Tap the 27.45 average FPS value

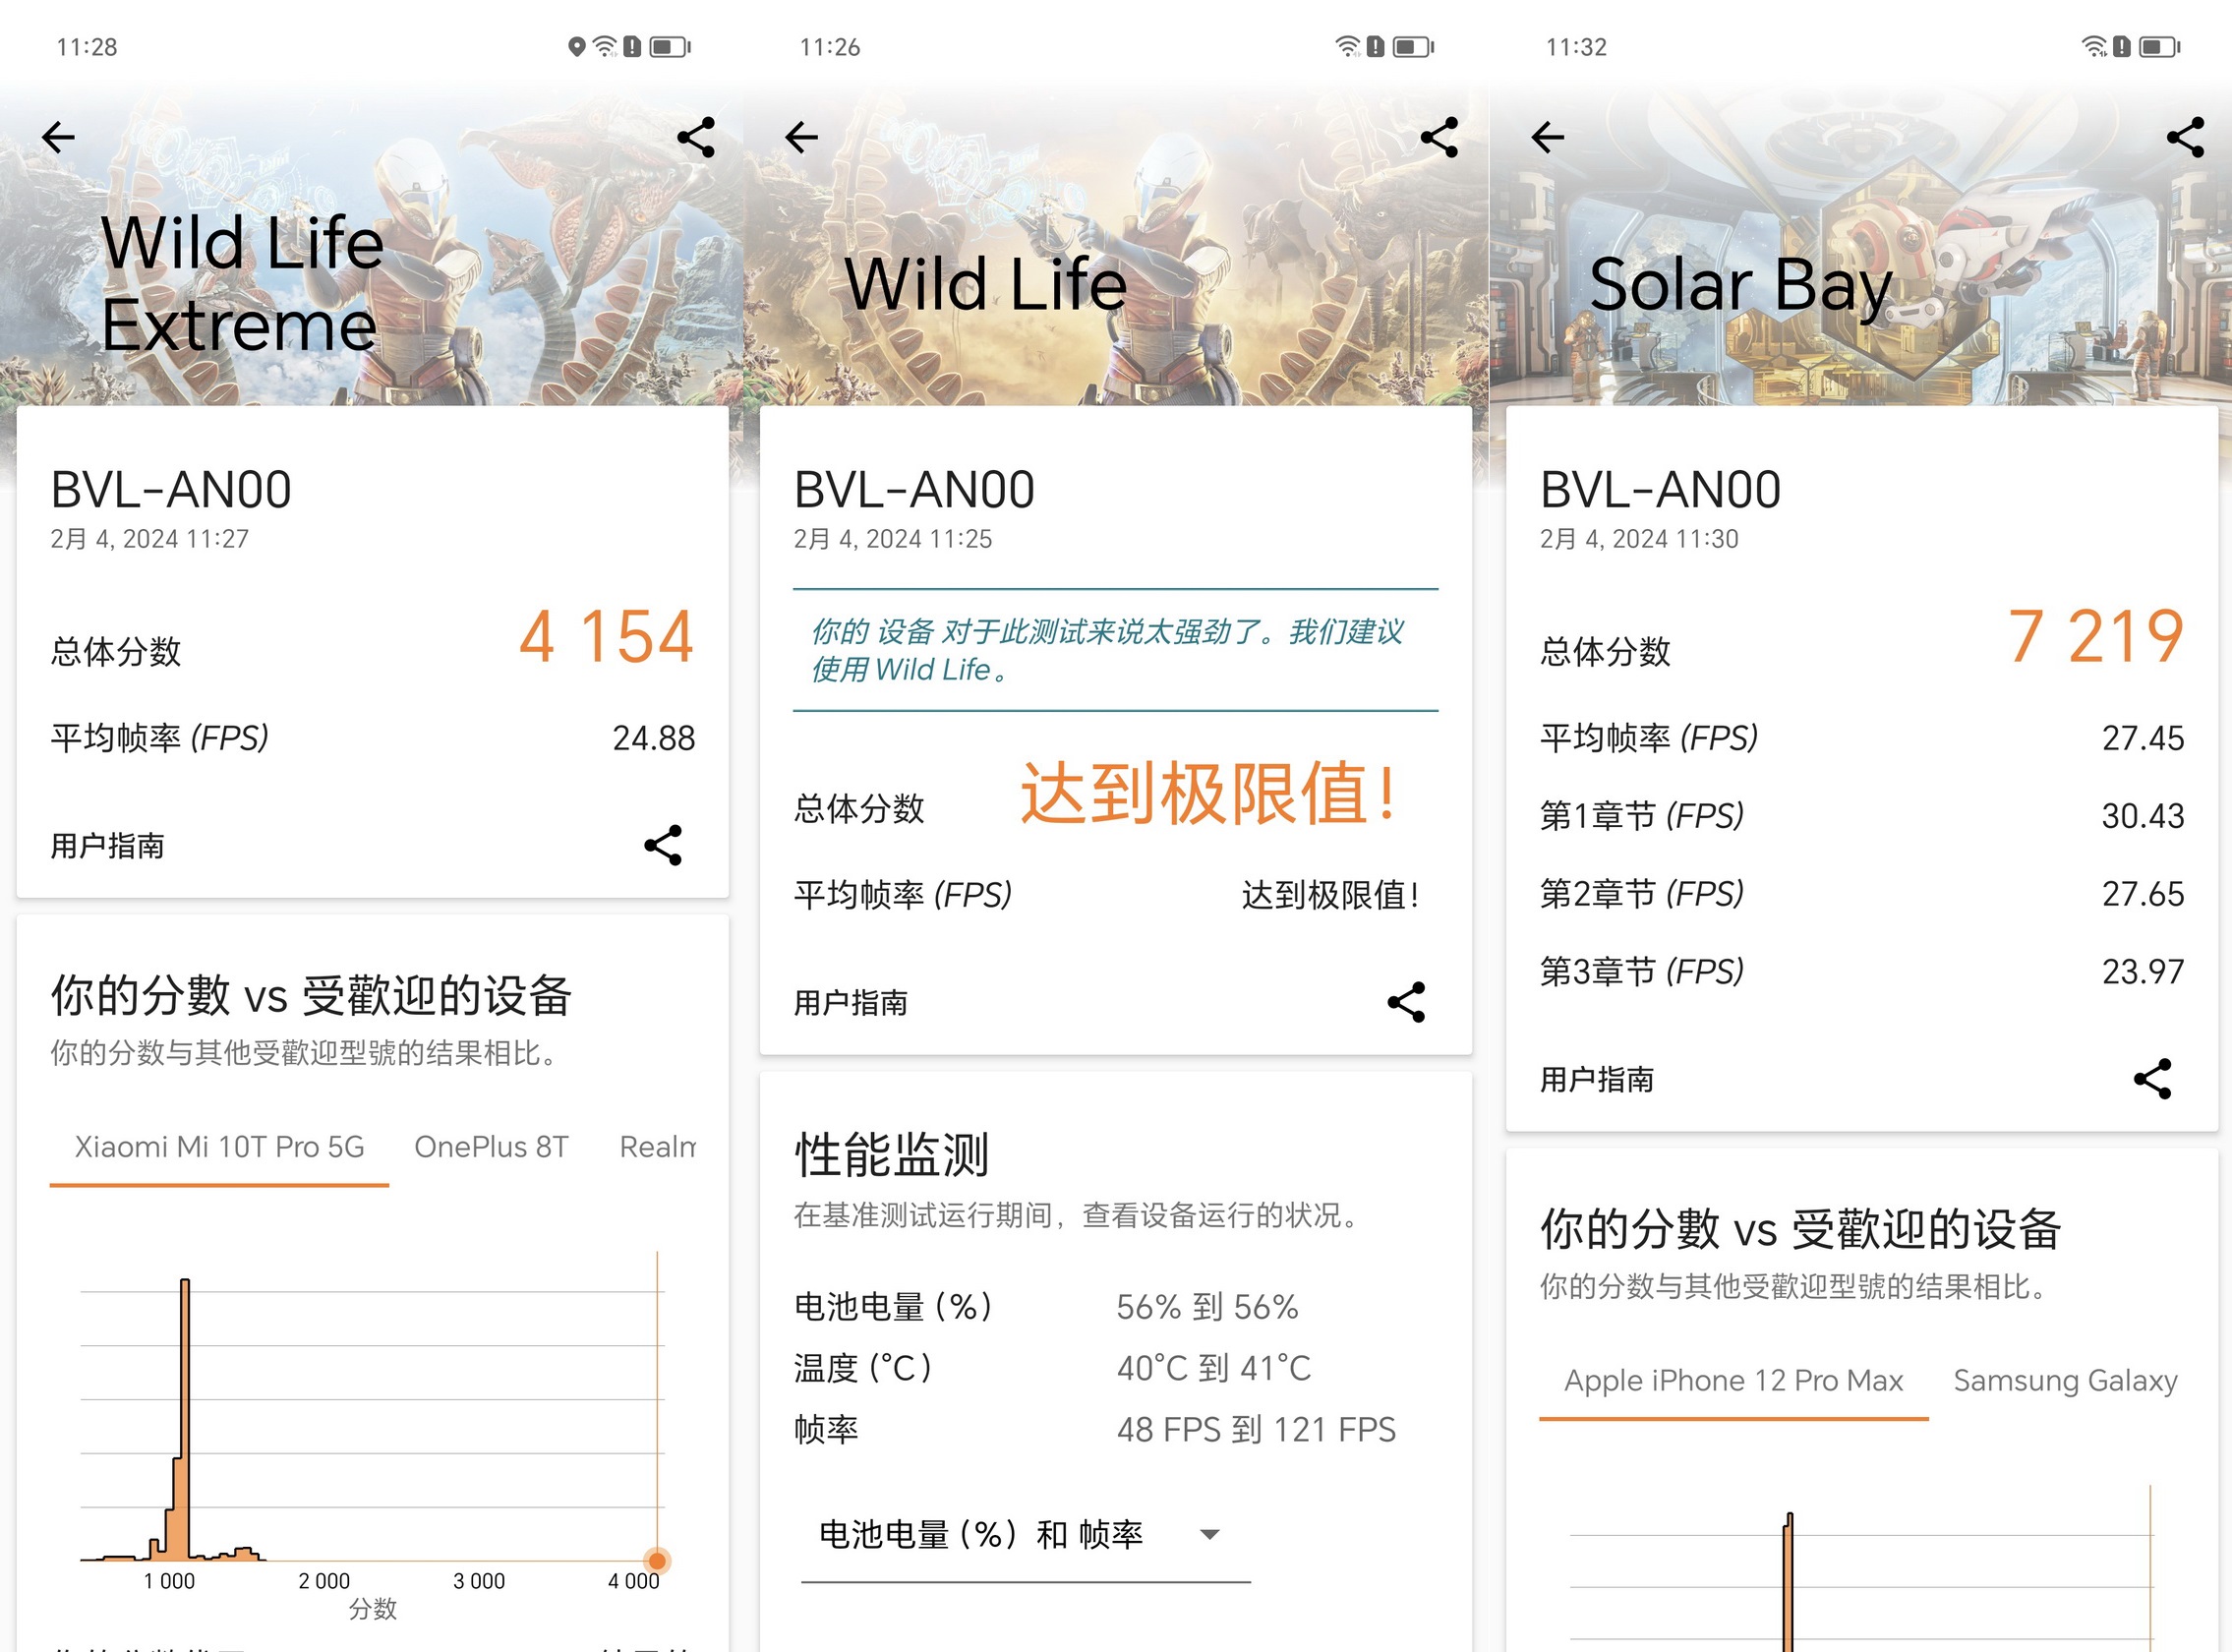coord(2143,738)
